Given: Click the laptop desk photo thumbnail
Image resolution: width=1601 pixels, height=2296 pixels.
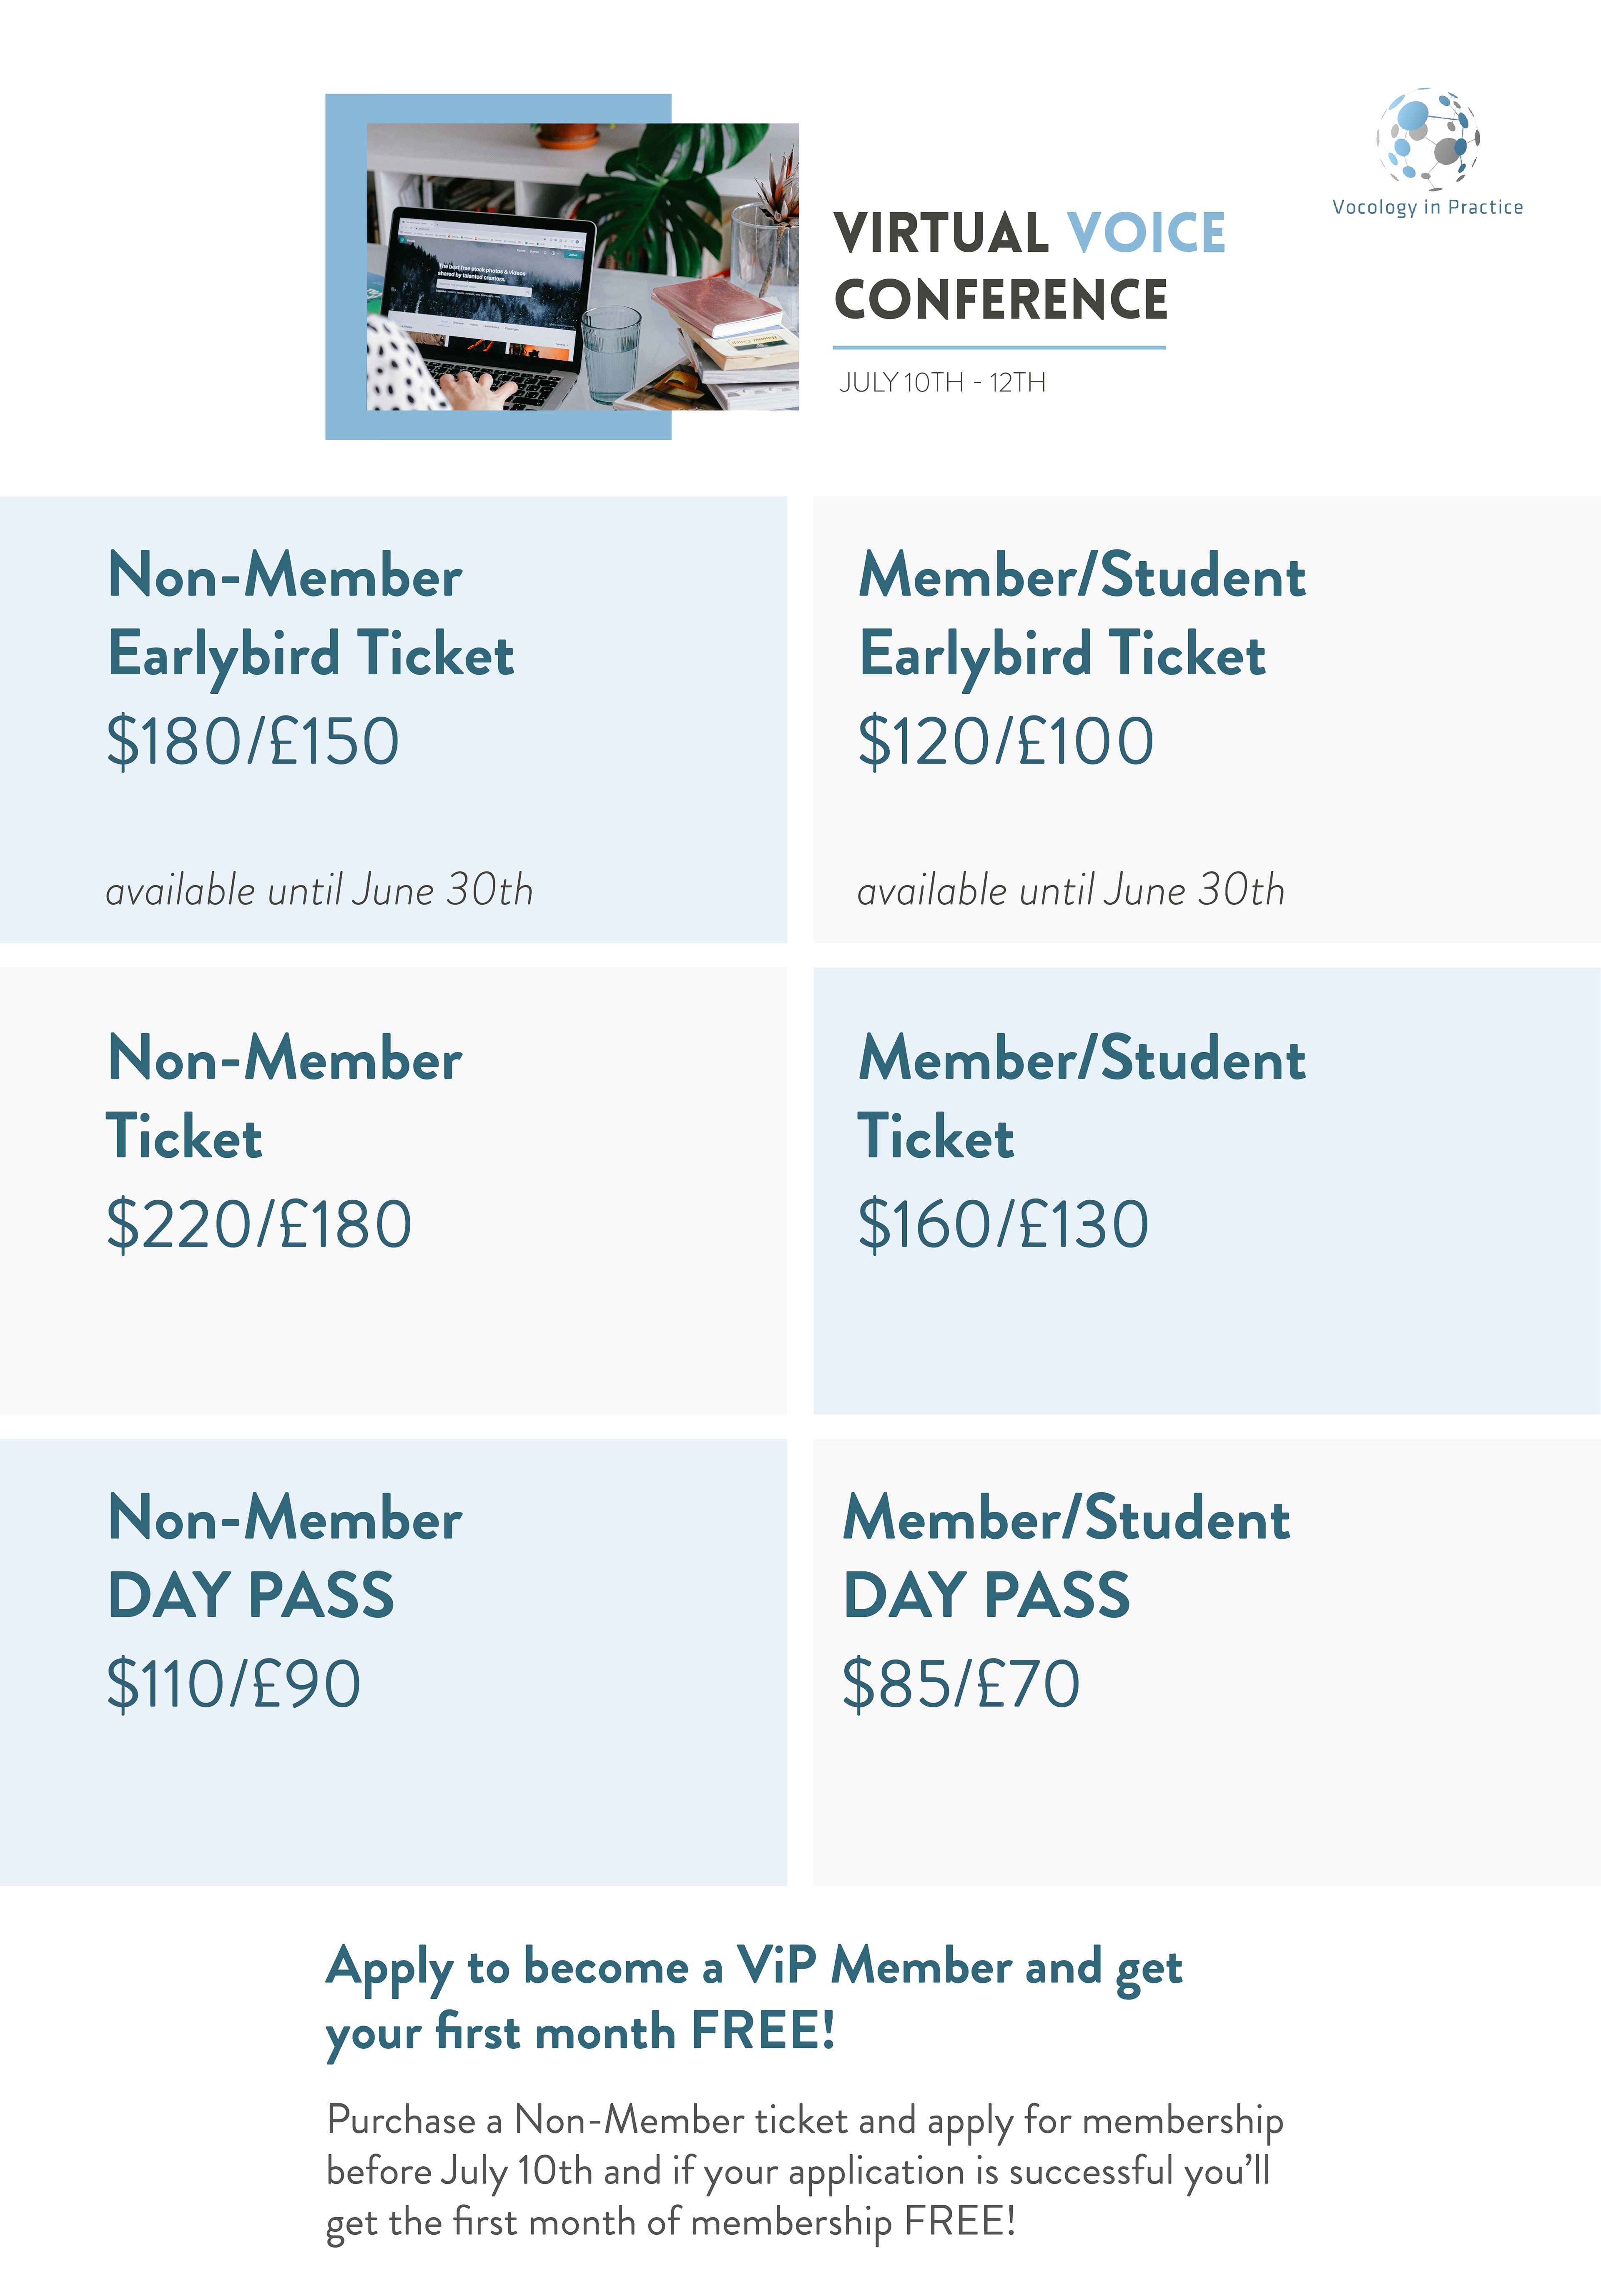Looking at the screenshot, I should tap(582, 266).
